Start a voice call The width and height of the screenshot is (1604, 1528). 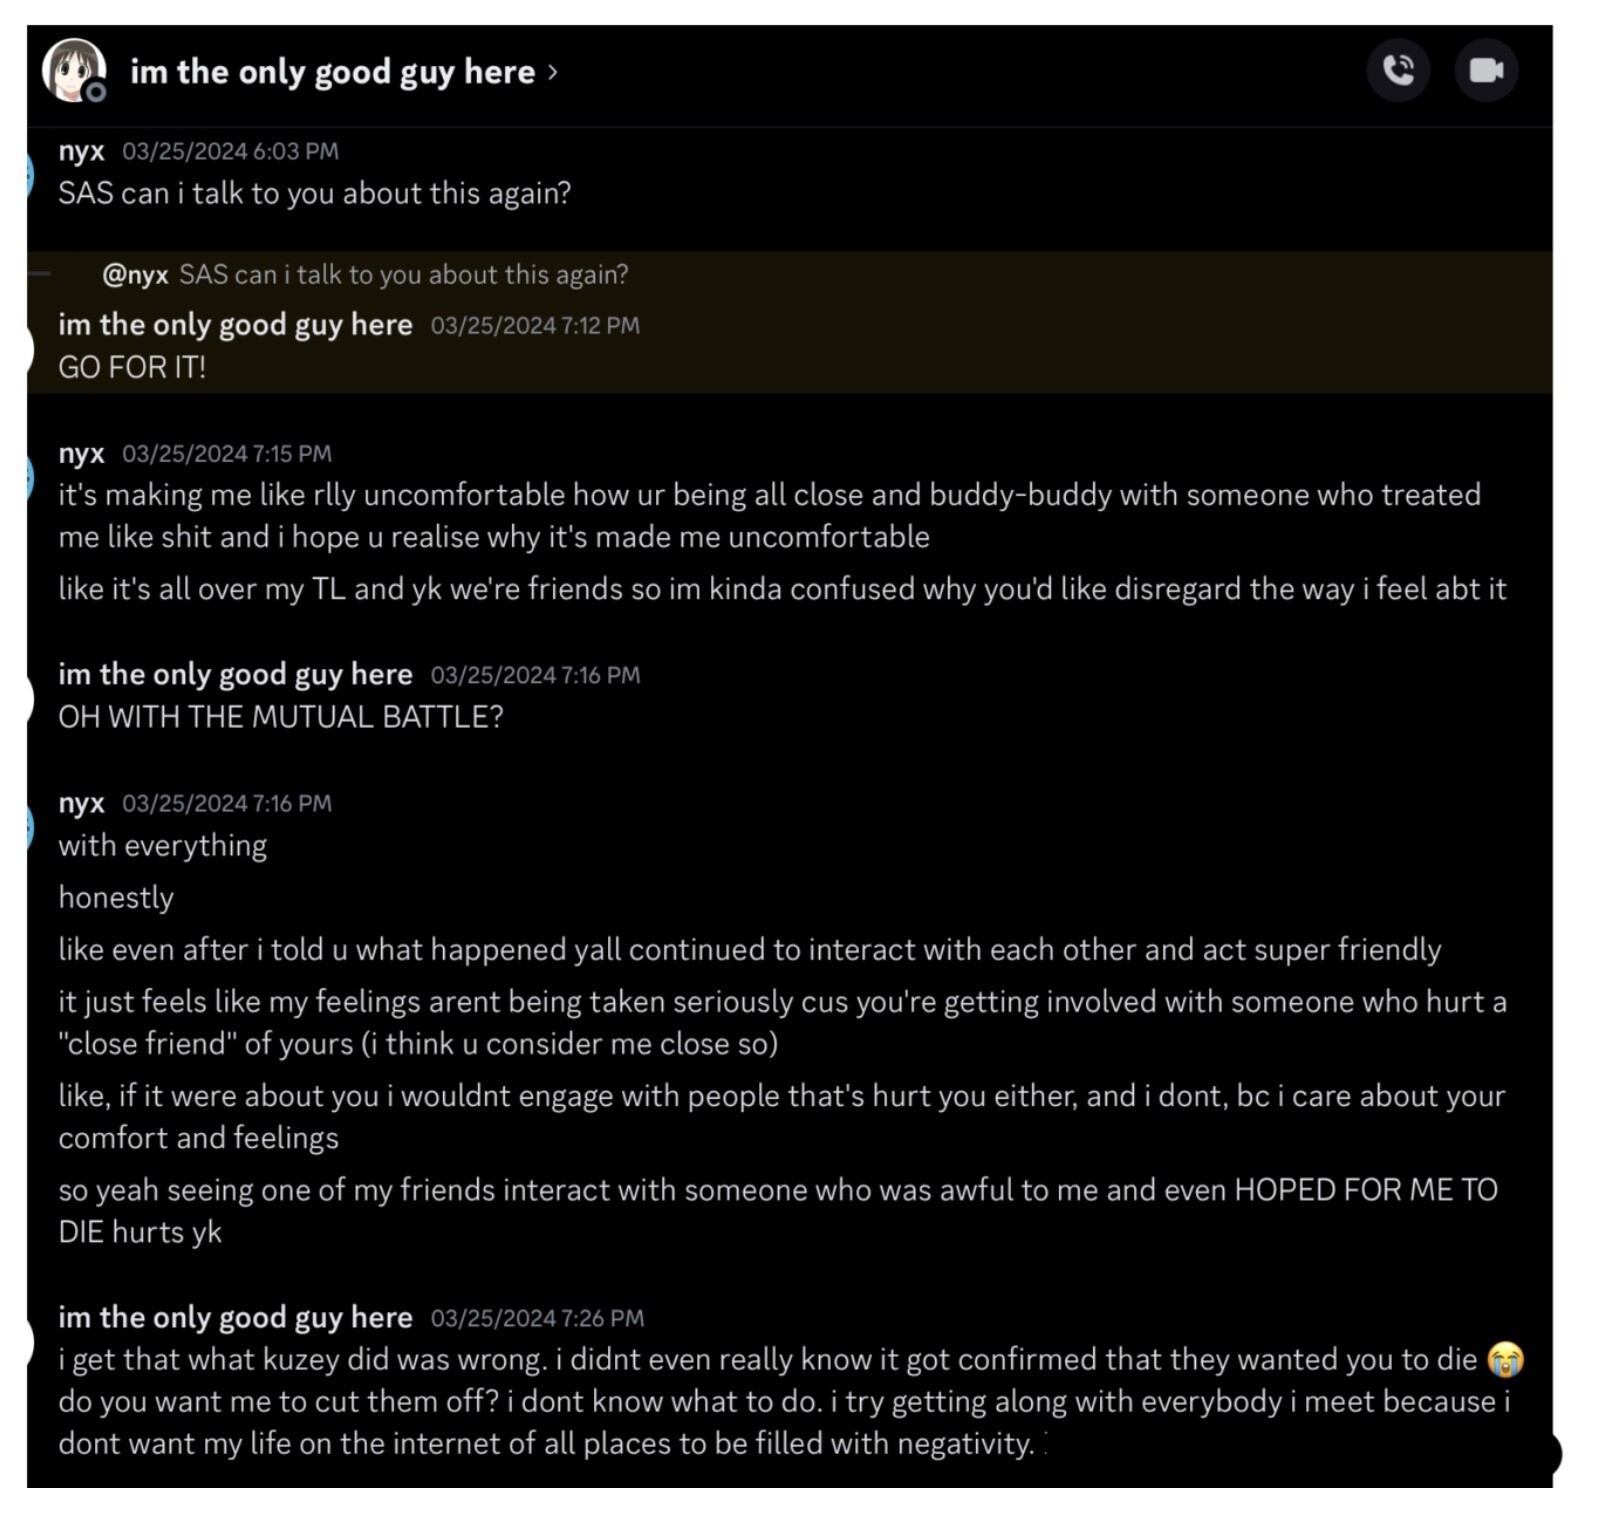point(1398,70)
